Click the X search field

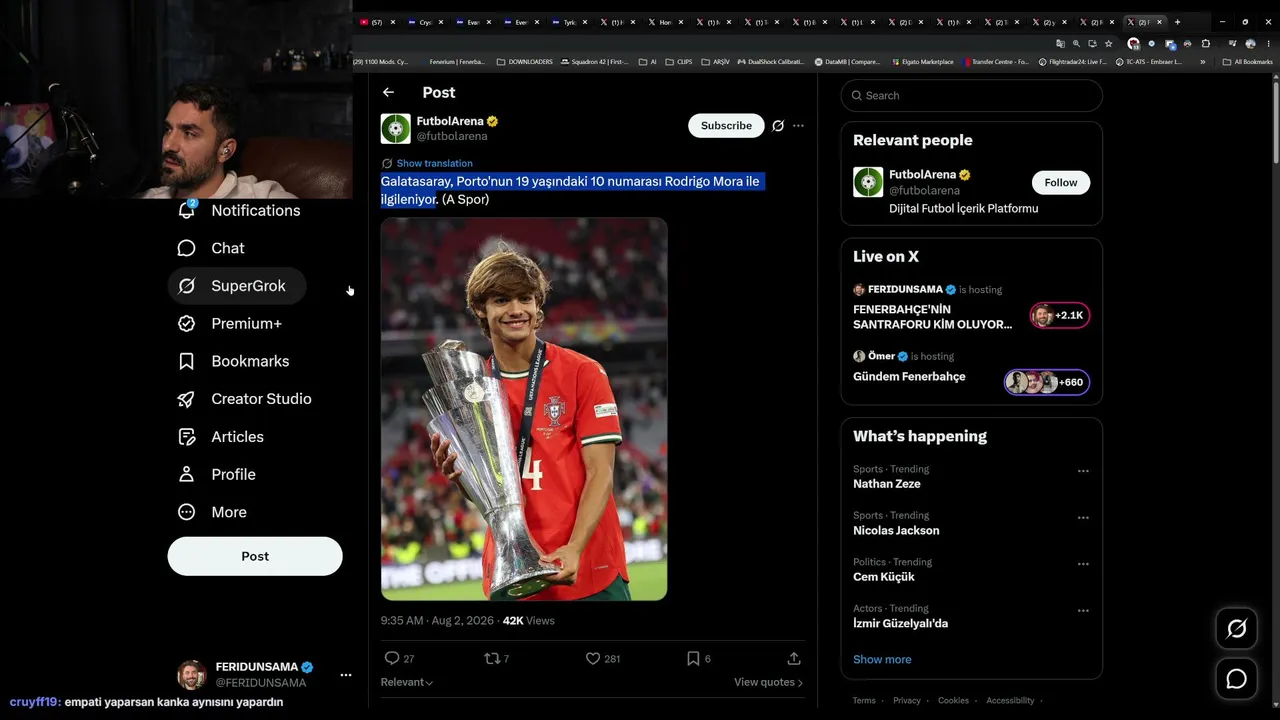[x=971, y=96]
